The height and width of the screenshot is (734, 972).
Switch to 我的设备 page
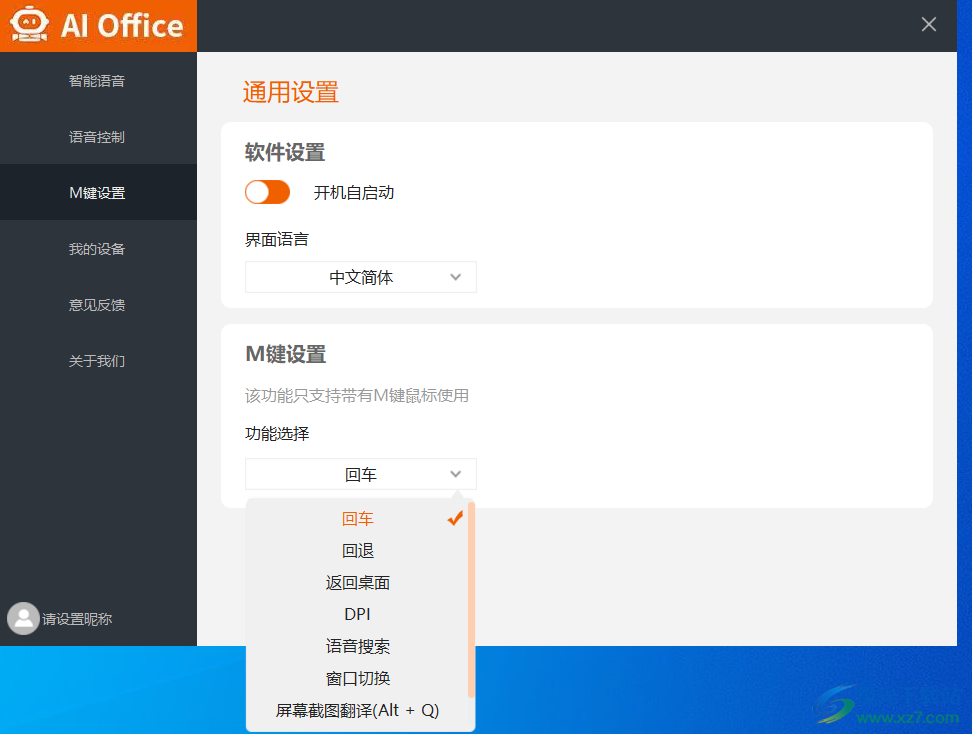[x=96, y=249]
